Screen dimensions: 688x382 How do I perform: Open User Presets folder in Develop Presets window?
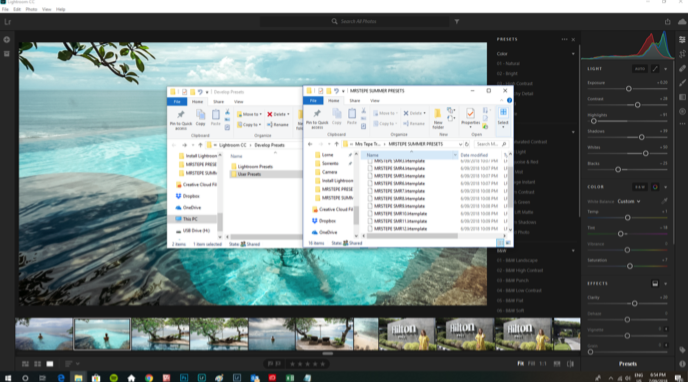pyautogui.click(x=249, y=174)
